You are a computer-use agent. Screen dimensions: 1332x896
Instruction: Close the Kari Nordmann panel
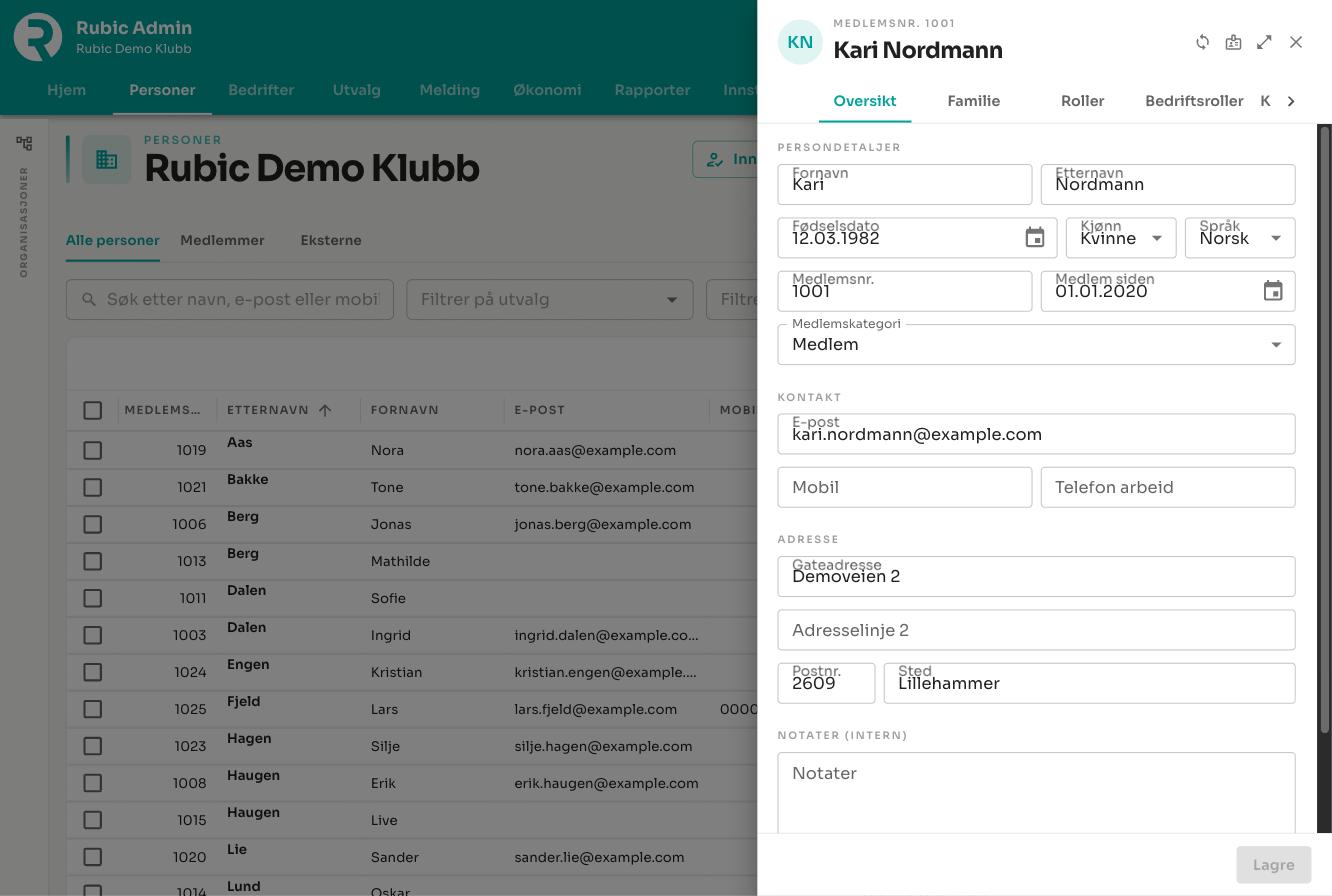coord(1296,42)
